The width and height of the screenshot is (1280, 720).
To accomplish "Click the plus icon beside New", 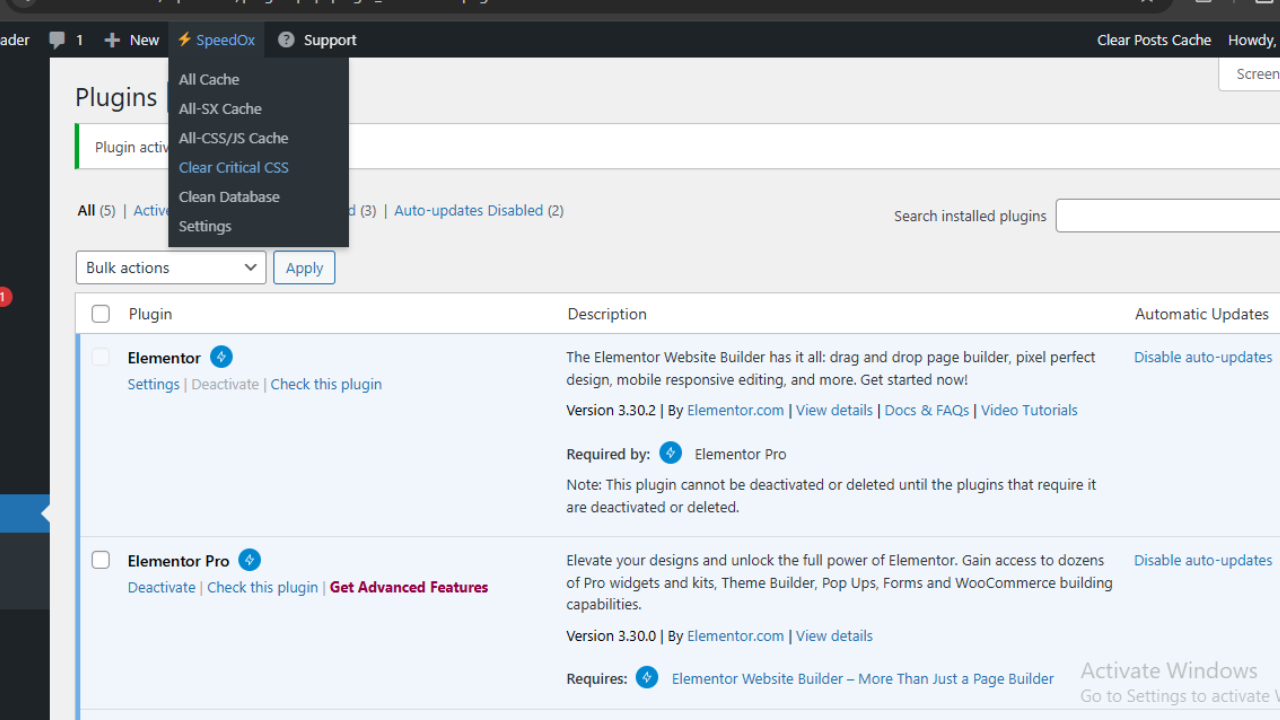I will [112, 40].
